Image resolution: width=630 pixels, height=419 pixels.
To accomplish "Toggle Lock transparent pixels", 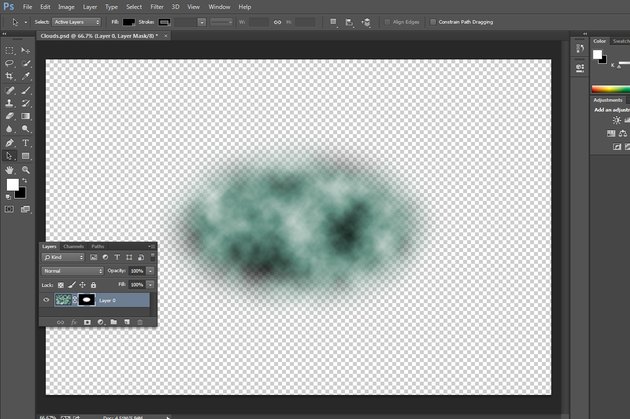I will (x=61, y=285).
